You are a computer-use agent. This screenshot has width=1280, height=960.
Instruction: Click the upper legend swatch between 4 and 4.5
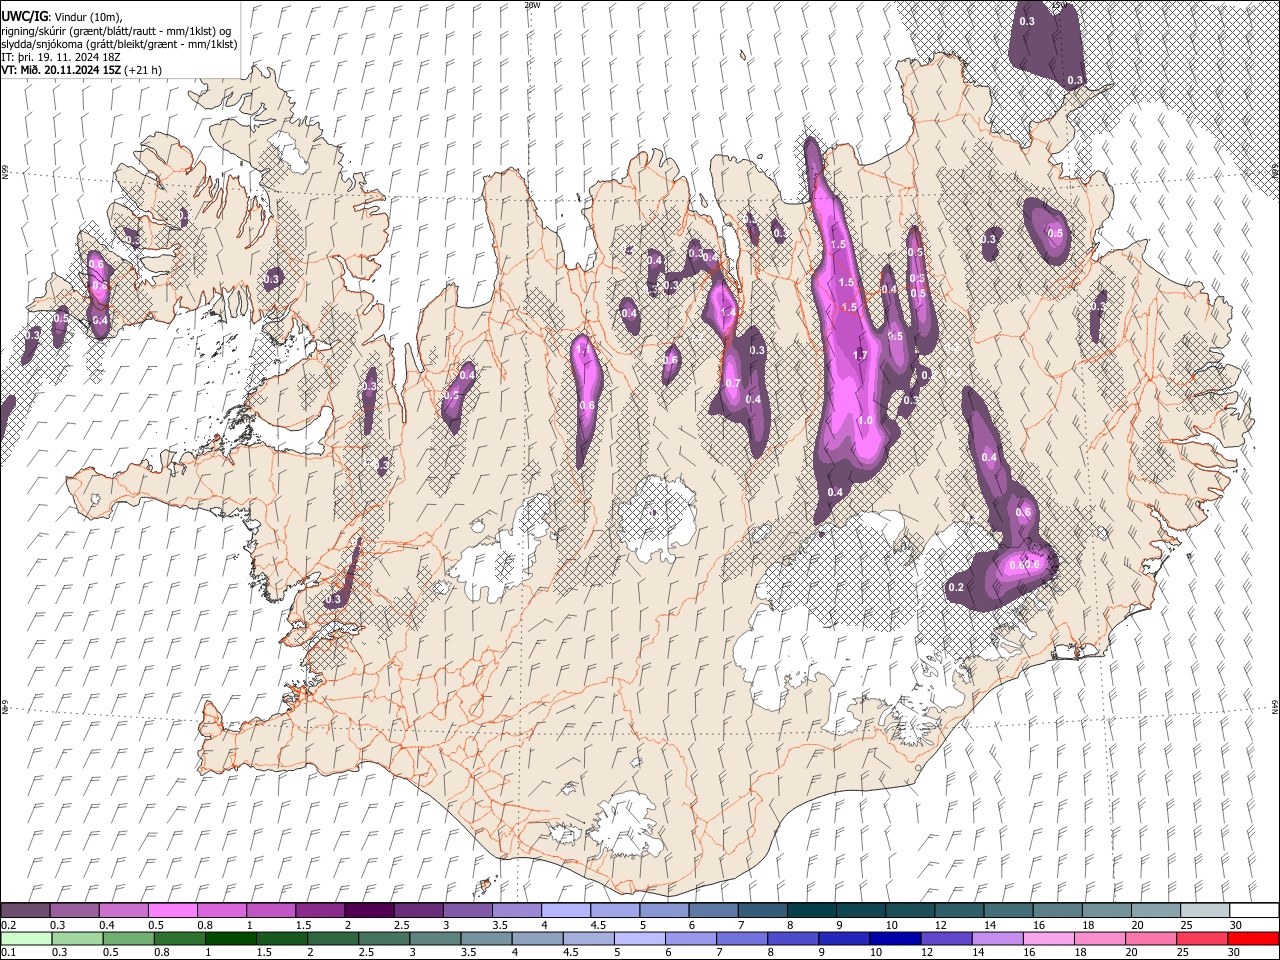tap(566, 911)
